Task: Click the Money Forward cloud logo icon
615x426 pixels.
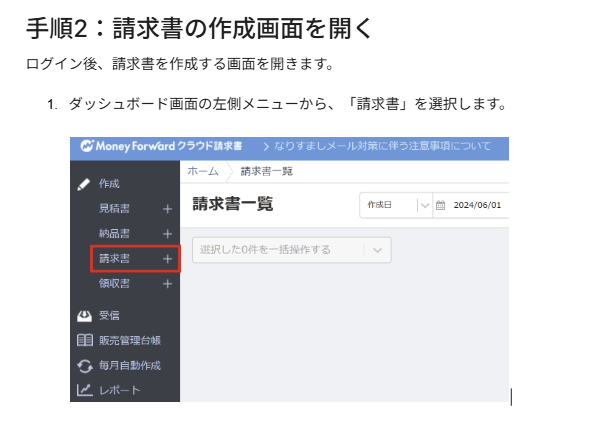Action: (86, 146)
